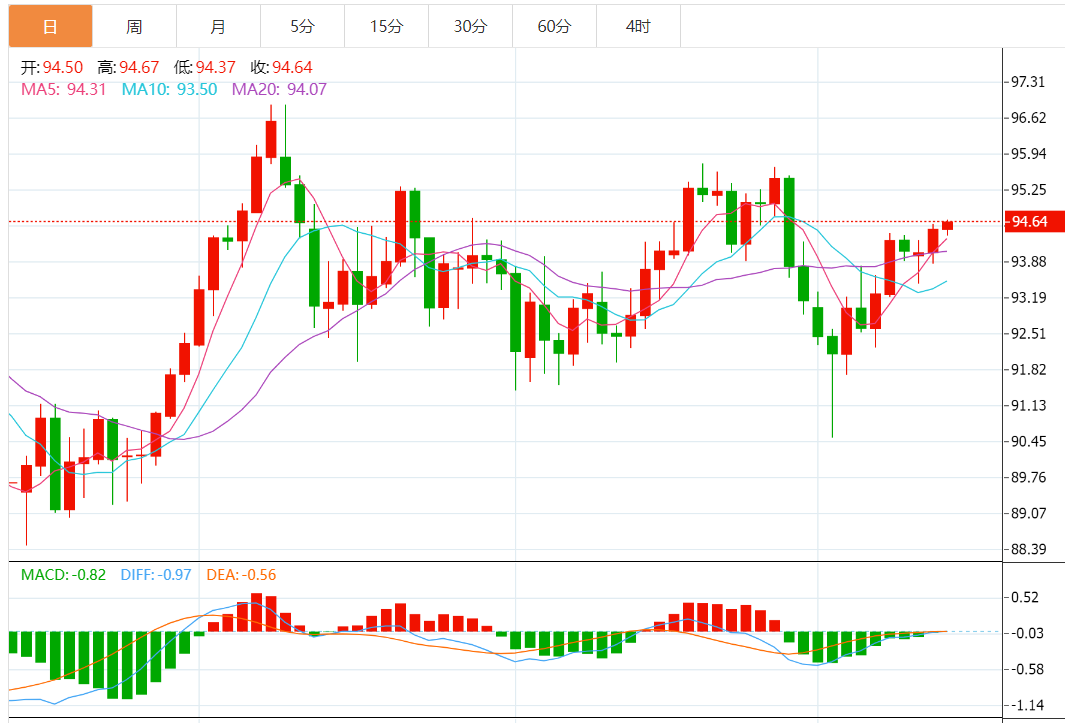Click the opening price 开:94.50
The width and height of the screenshot is (1065, 723).
[52, 67]
